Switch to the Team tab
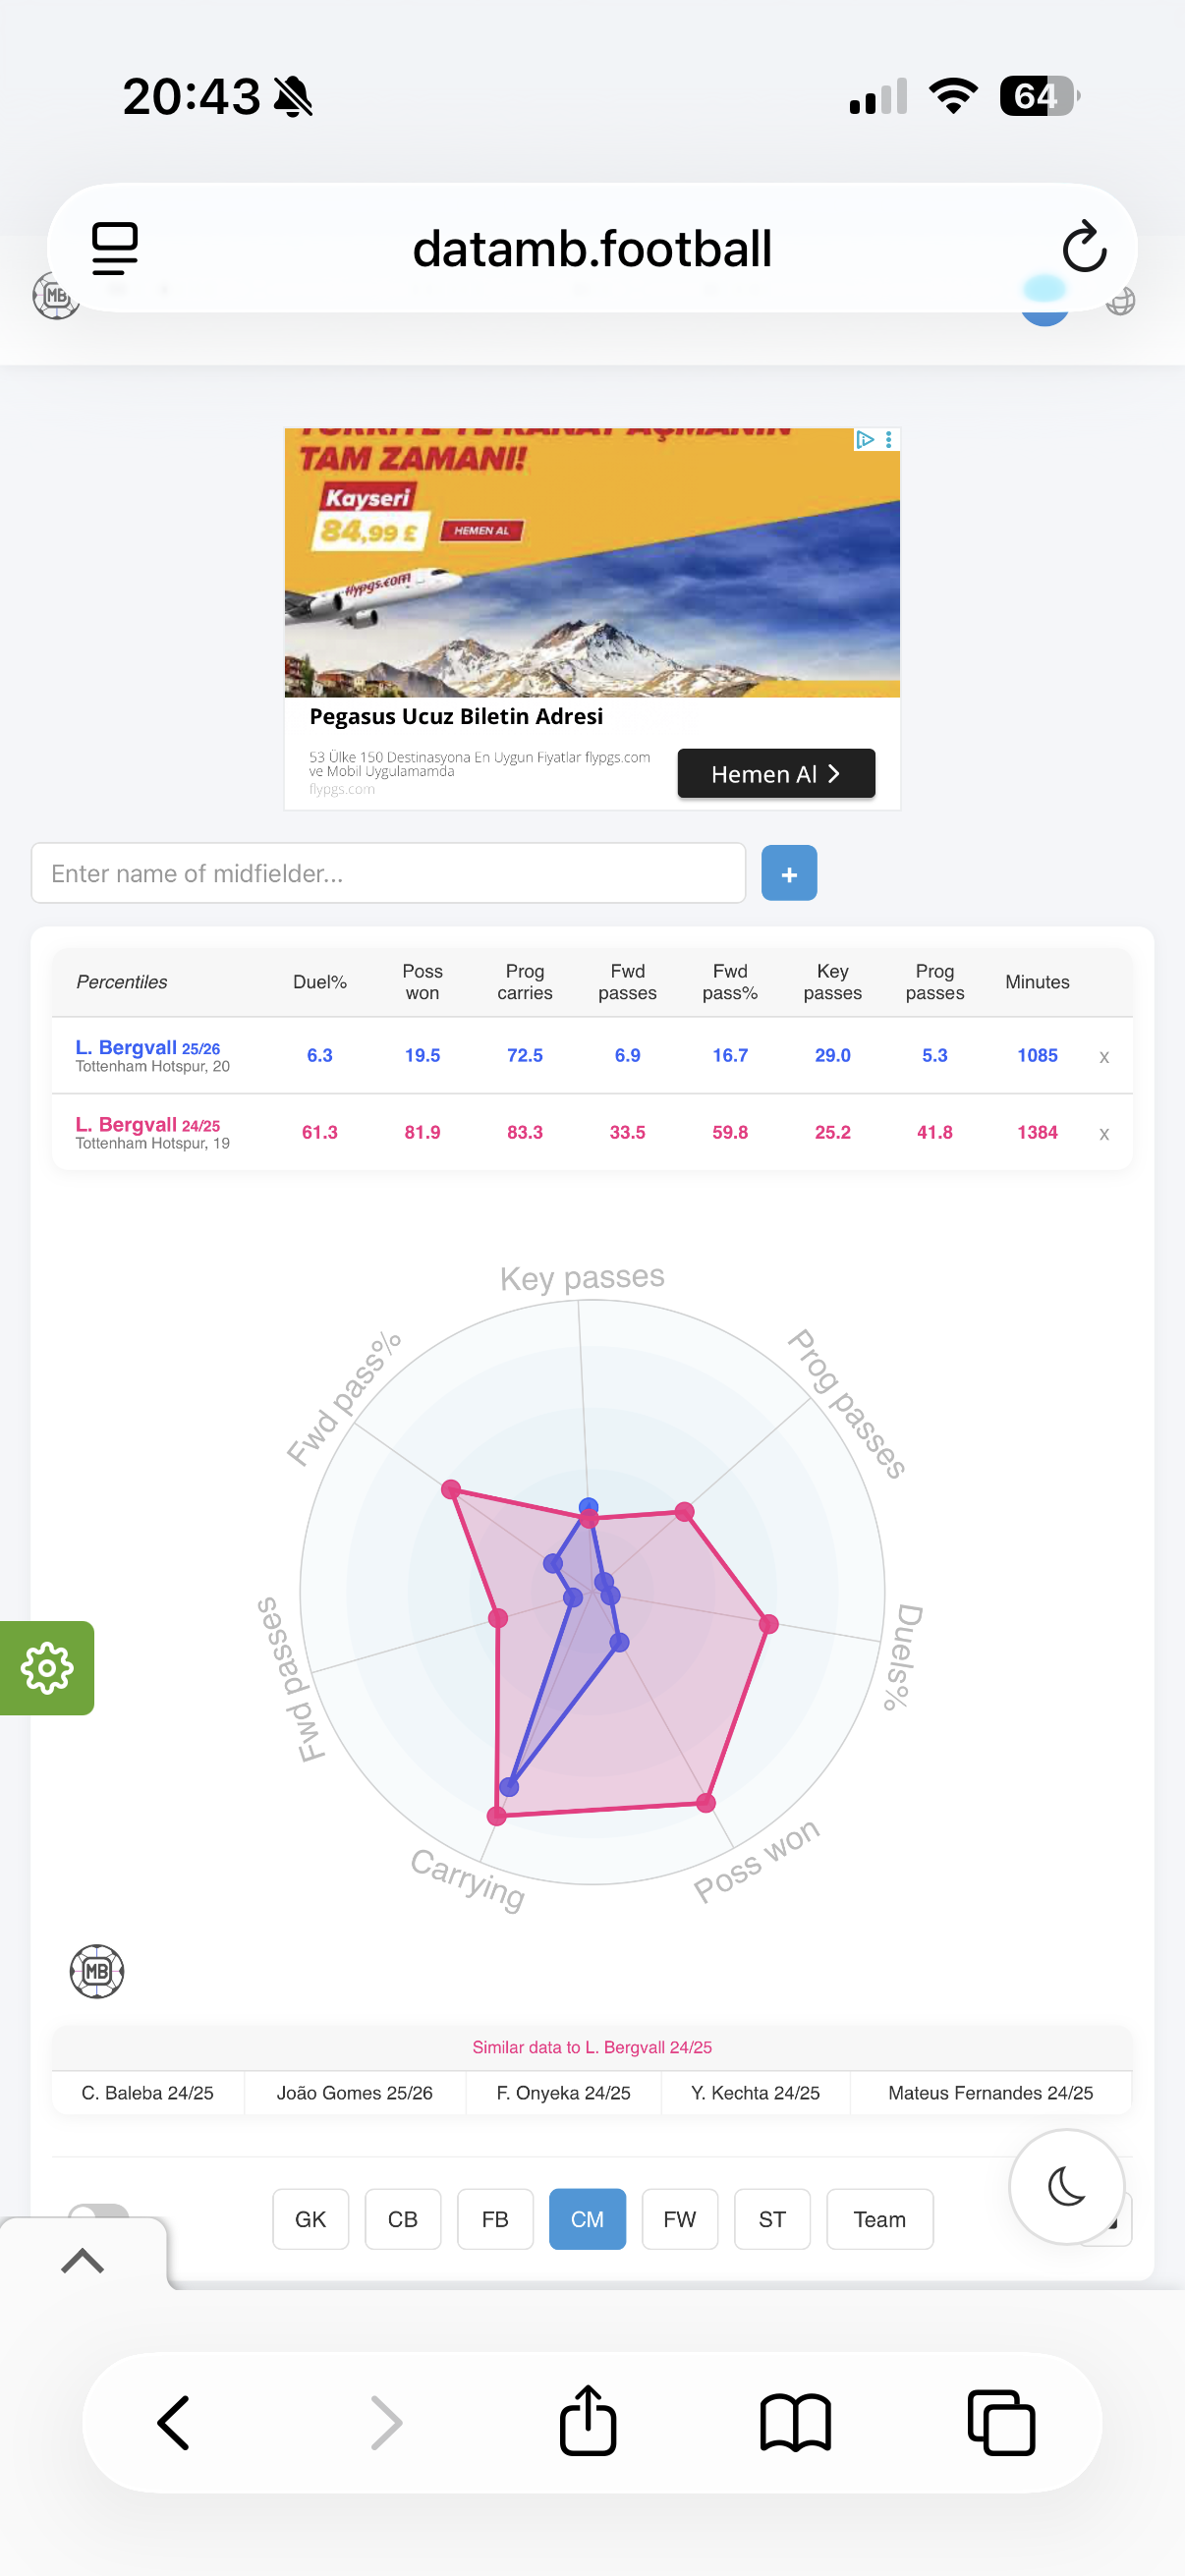 point(880,2219)
